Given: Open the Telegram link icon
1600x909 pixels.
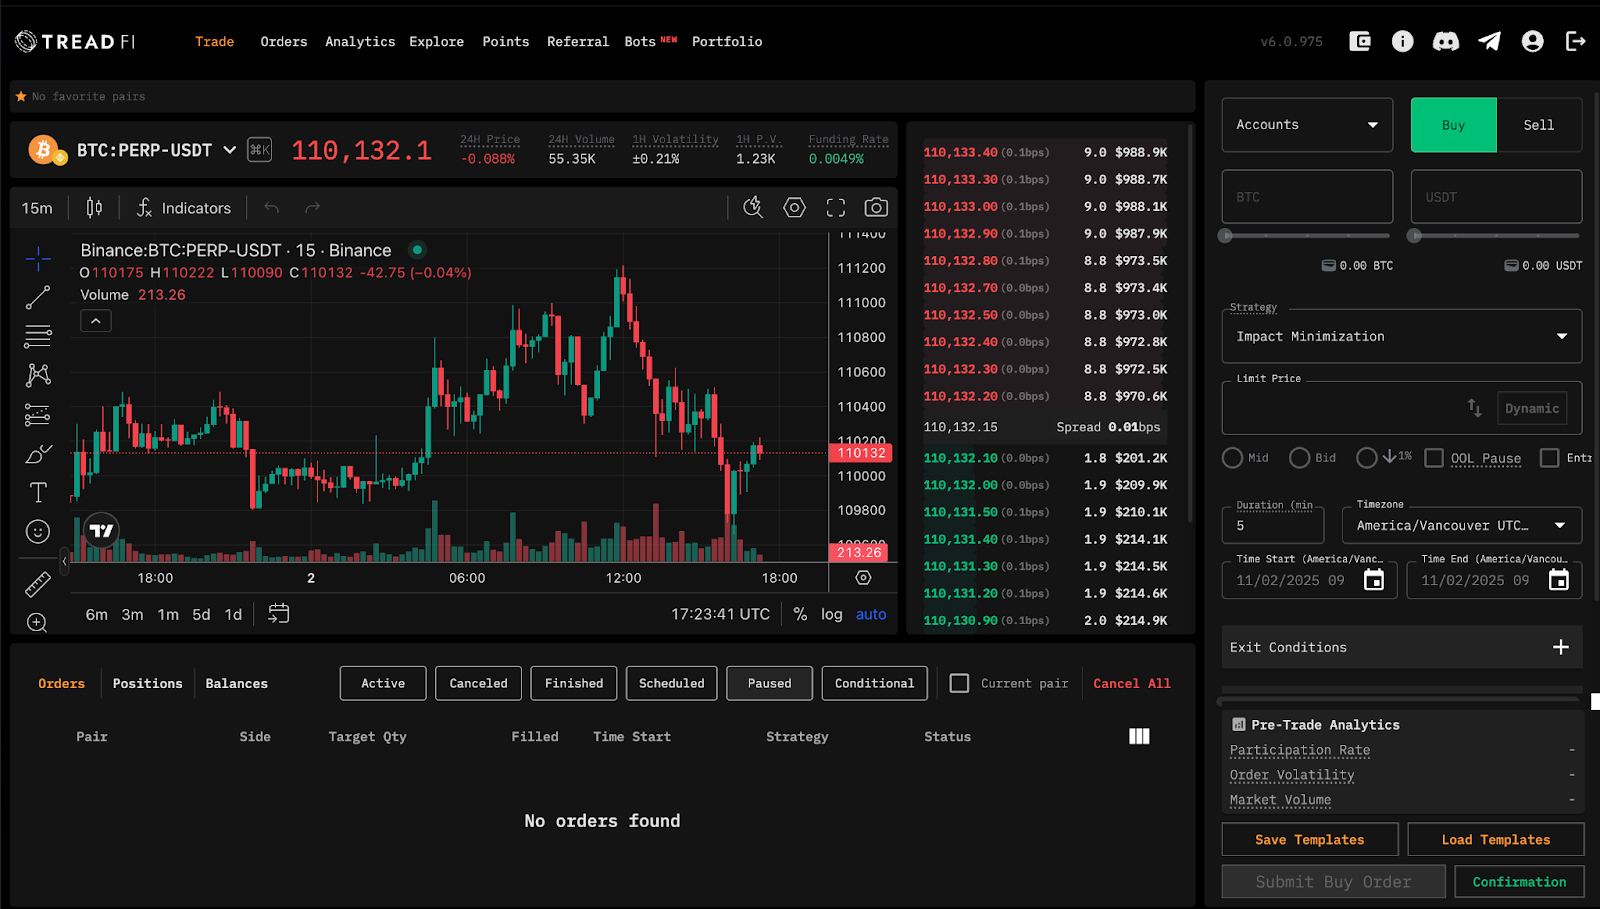Looking at the screenshot, I should click(x=1490, y=41).
